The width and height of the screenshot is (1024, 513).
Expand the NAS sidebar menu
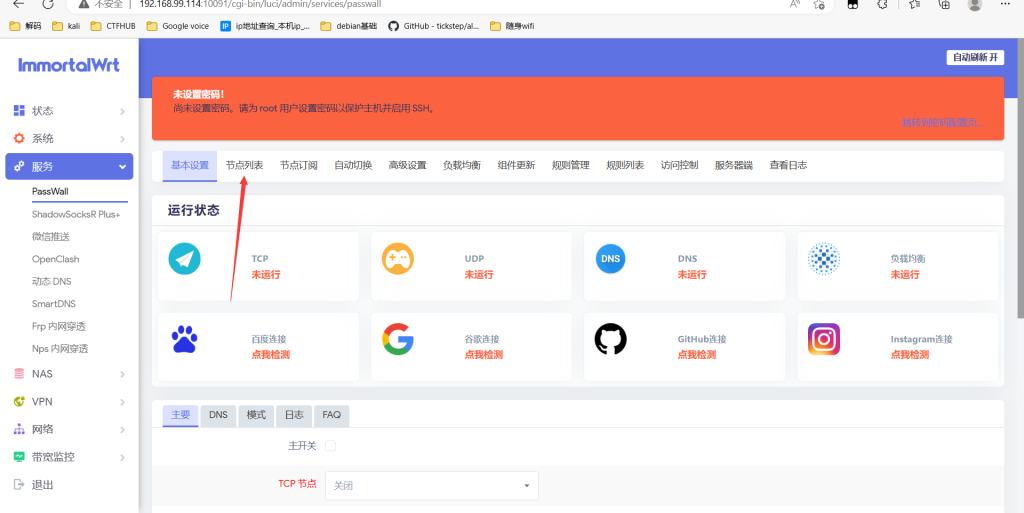(x=69, y=374)
